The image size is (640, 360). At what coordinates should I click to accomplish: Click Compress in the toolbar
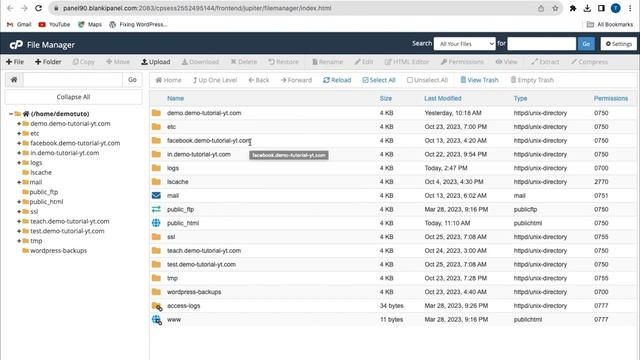tap(589, 62)
